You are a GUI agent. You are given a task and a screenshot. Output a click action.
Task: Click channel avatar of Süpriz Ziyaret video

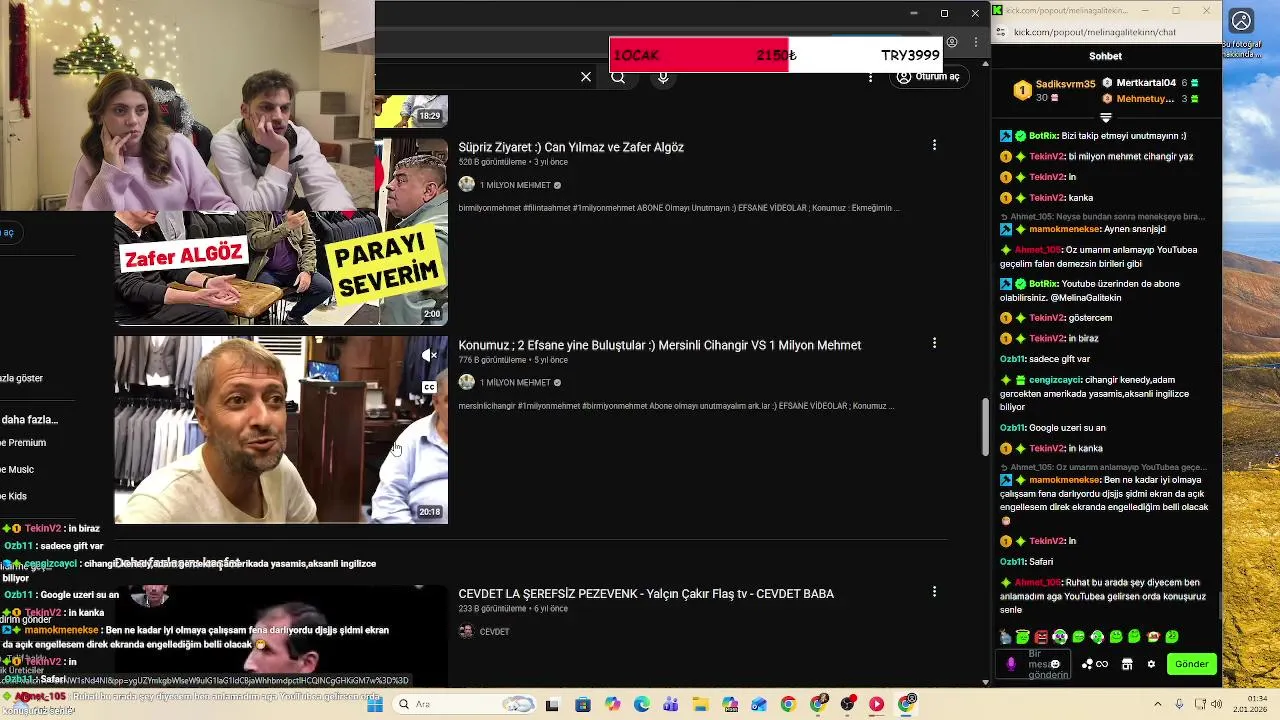pyautogui.click(x=466, y=184)
